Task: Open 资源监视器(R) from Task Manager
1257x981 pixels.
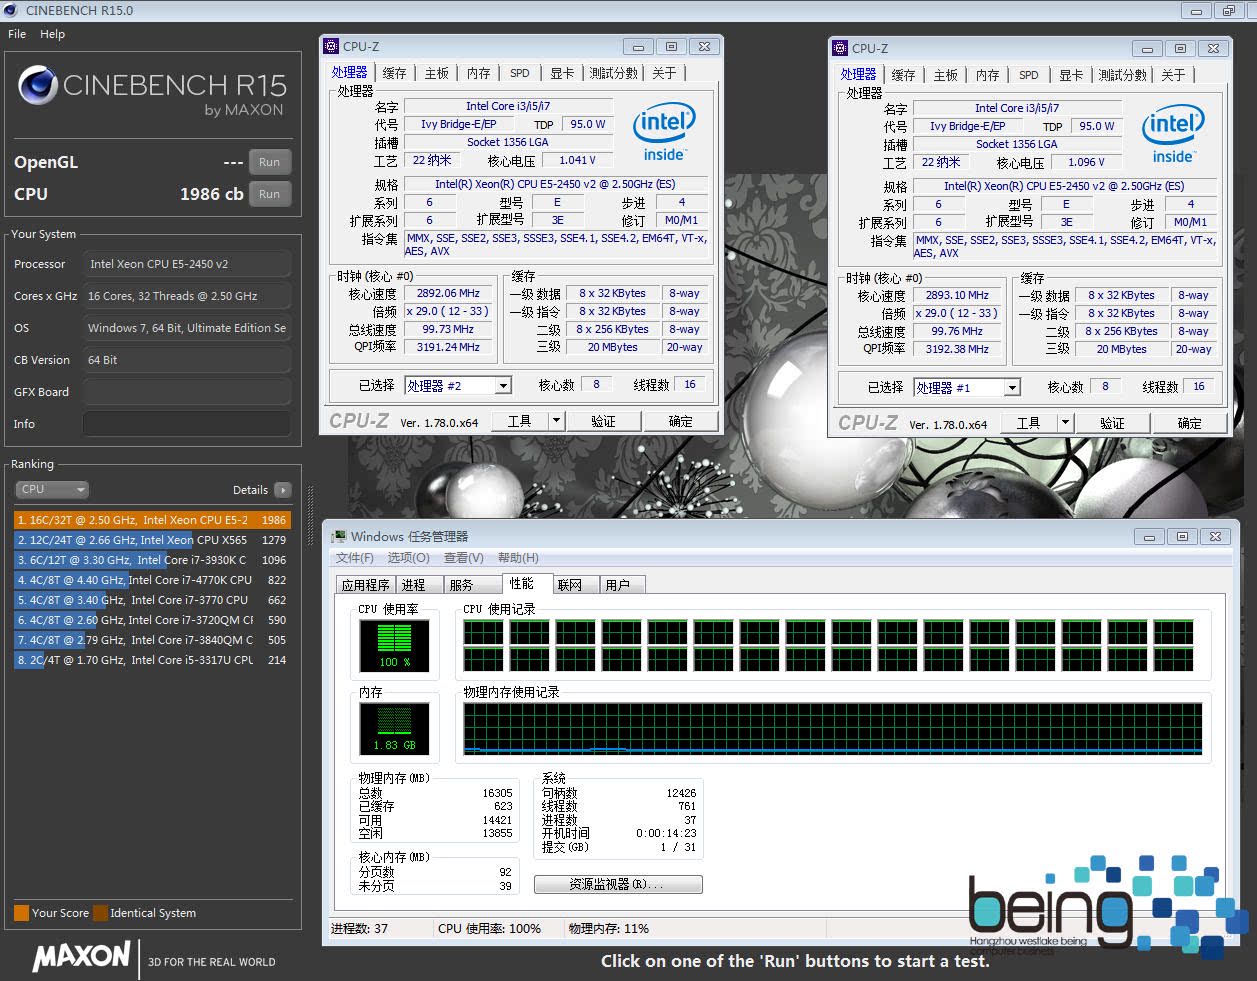Action: (618, 885)
